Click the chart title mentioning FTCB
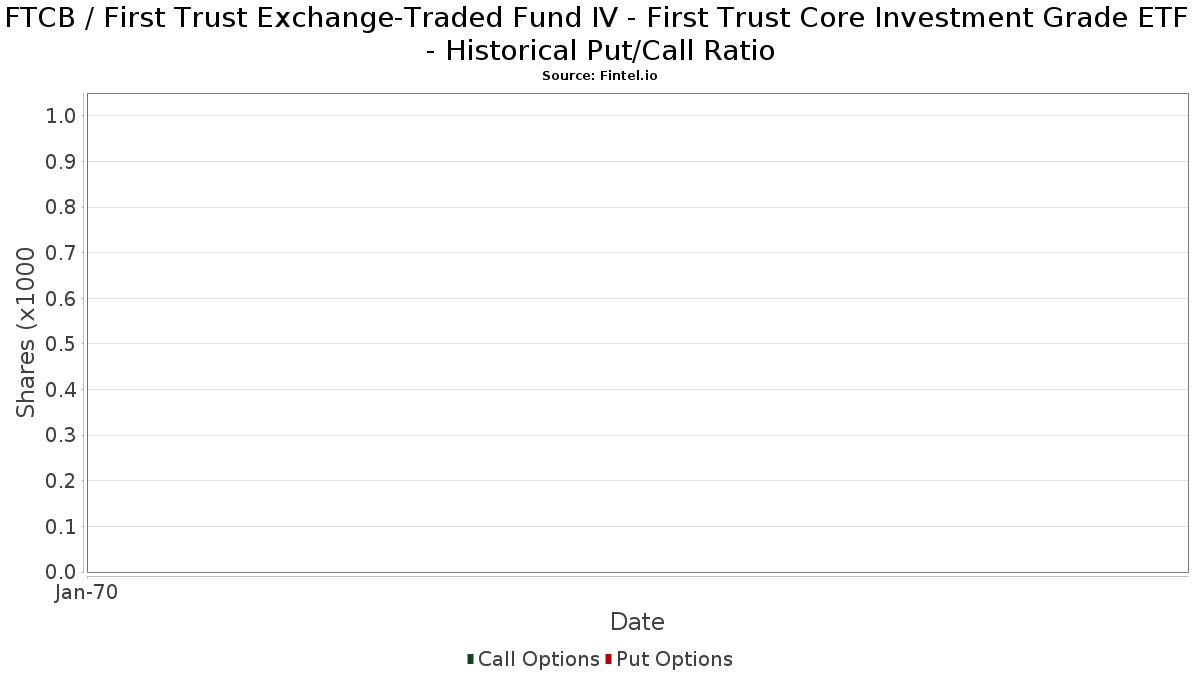 click(600, 34)
